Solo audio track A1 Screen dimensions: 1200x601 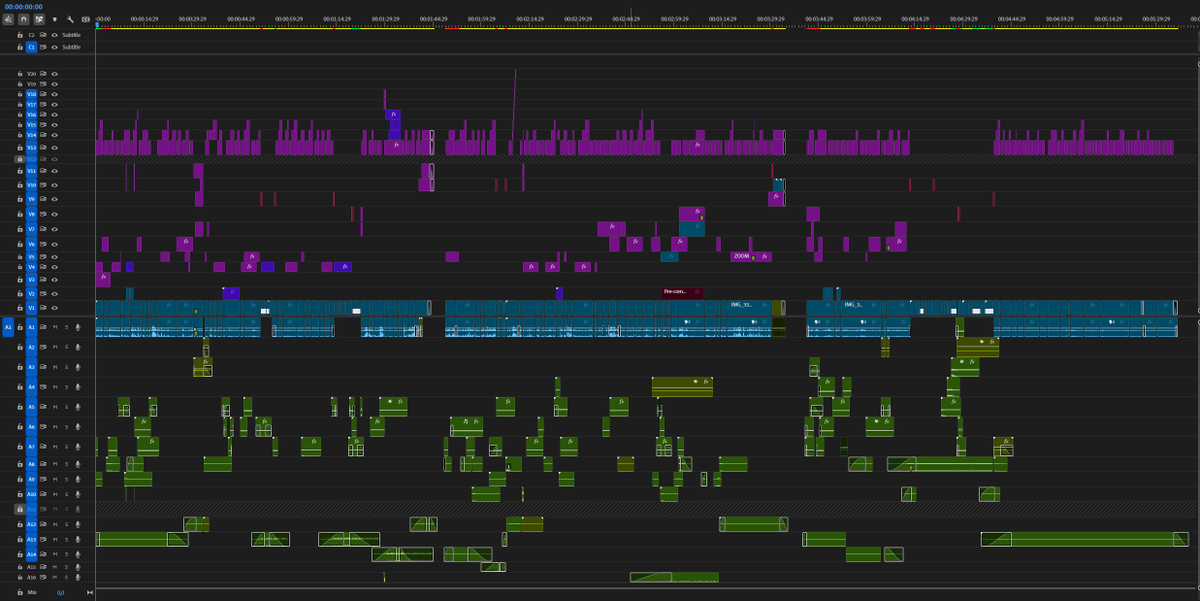click(67, 327)
